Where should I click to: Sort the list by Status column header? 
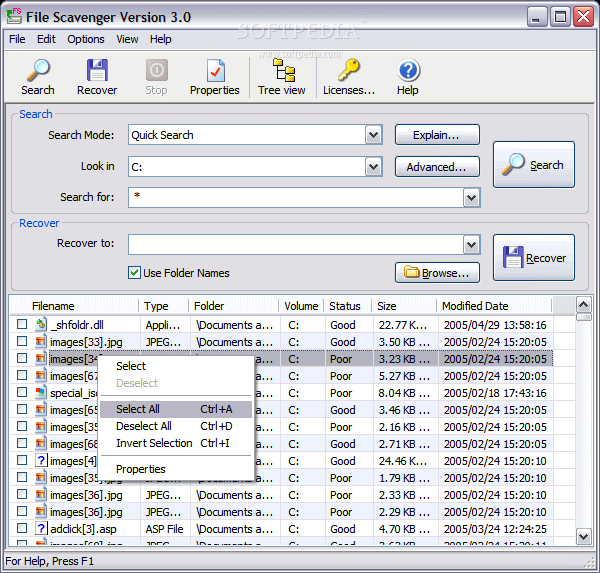tap(348, 306)
